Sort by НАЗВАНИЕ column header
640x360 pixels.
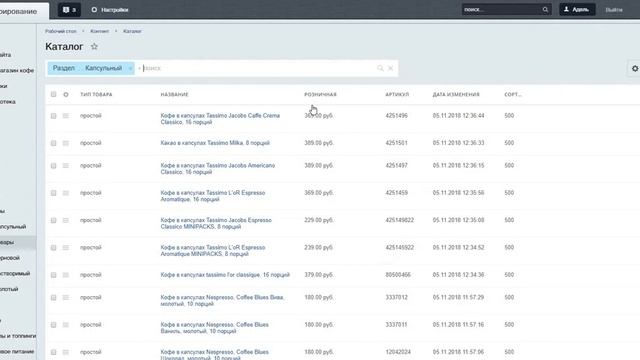coord(174,94)
